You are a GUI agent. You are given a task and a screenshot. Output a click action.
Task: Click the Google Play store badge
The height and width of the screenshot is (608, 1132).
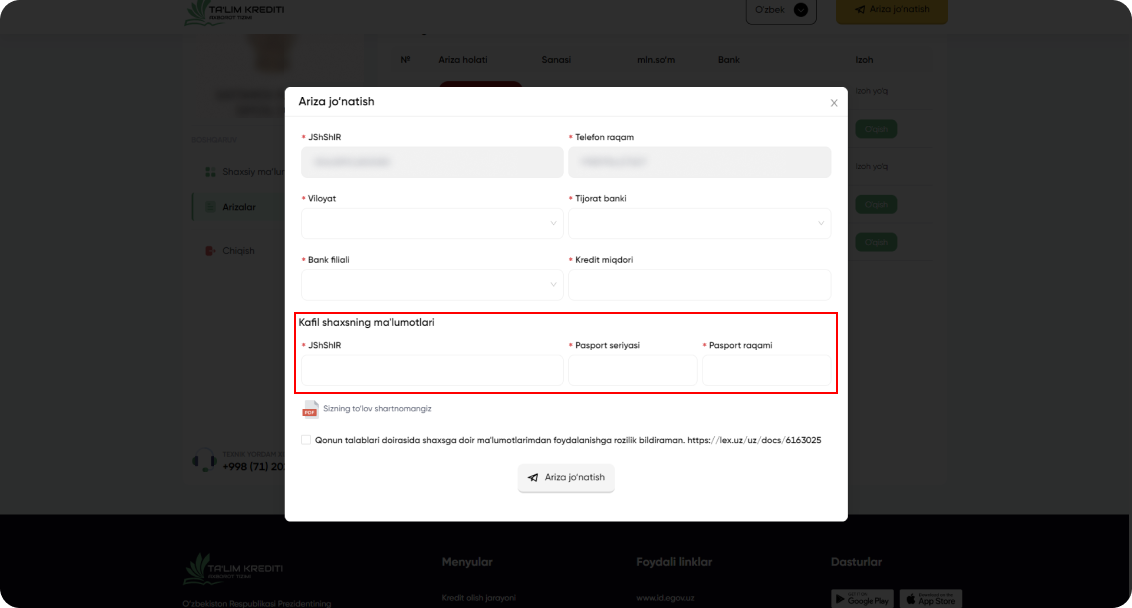862,599
